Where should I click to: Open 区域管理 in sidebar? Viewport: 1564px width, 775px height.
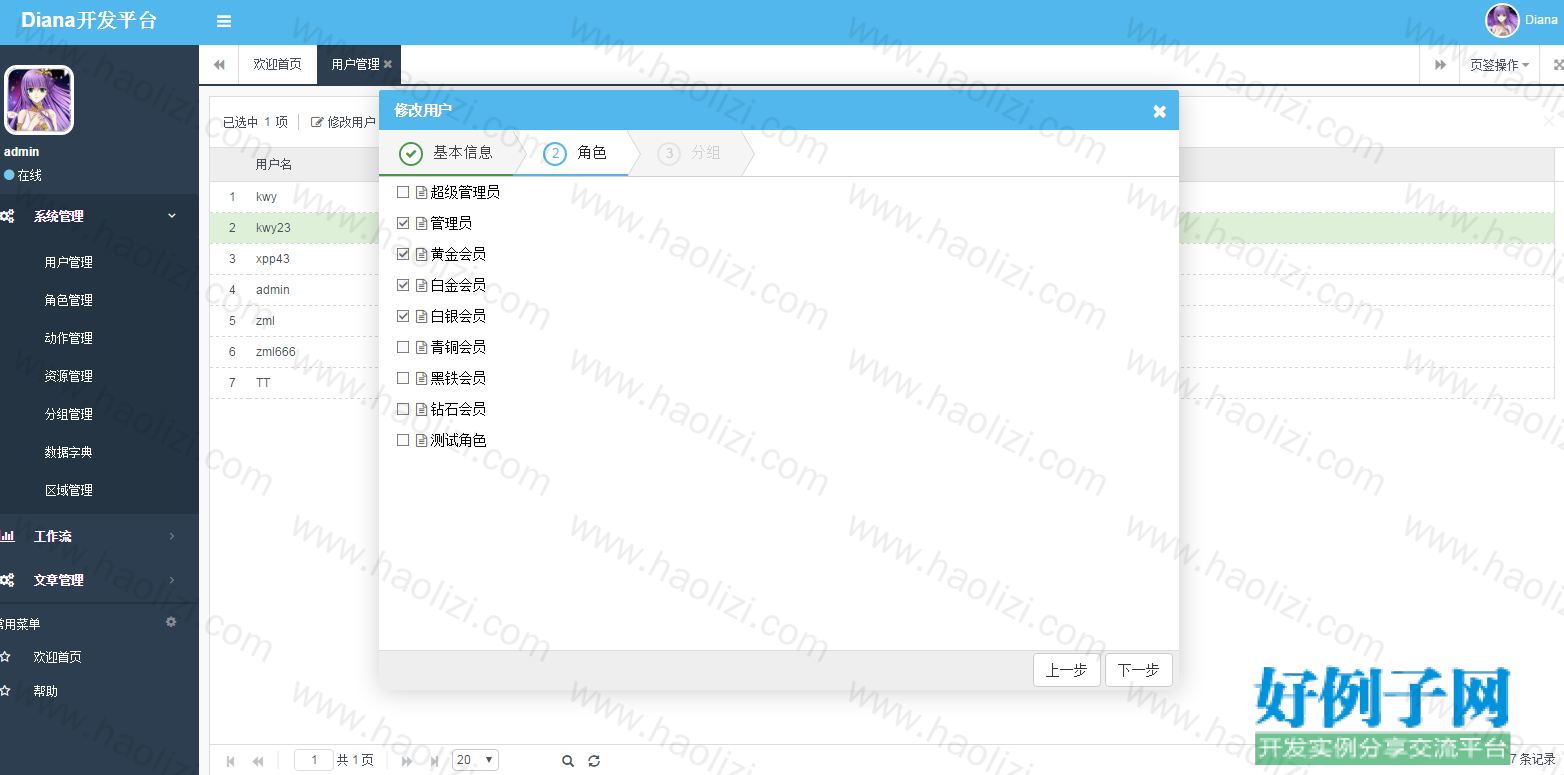(69, 490)
